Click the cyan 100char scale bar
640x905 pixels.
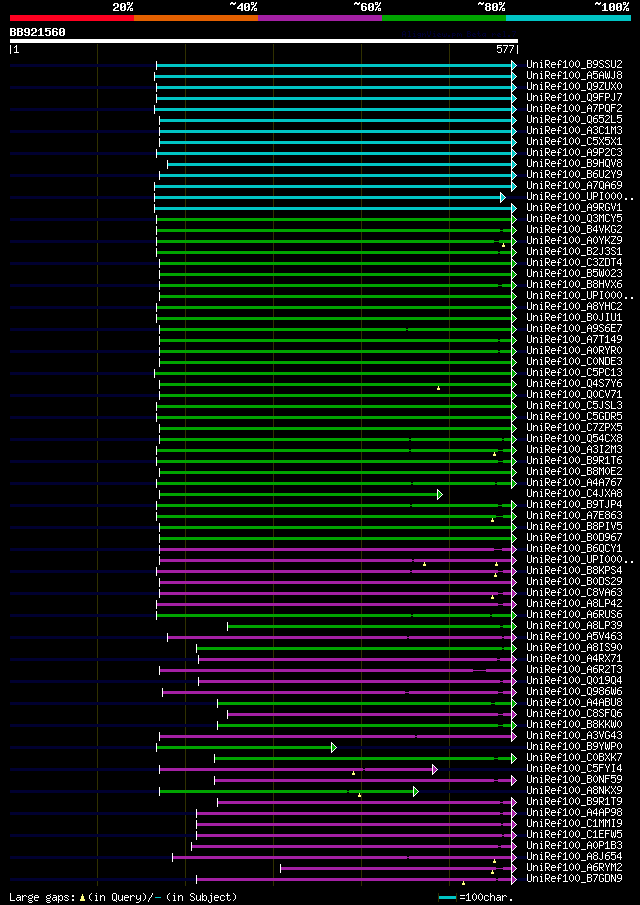(448, 897)
